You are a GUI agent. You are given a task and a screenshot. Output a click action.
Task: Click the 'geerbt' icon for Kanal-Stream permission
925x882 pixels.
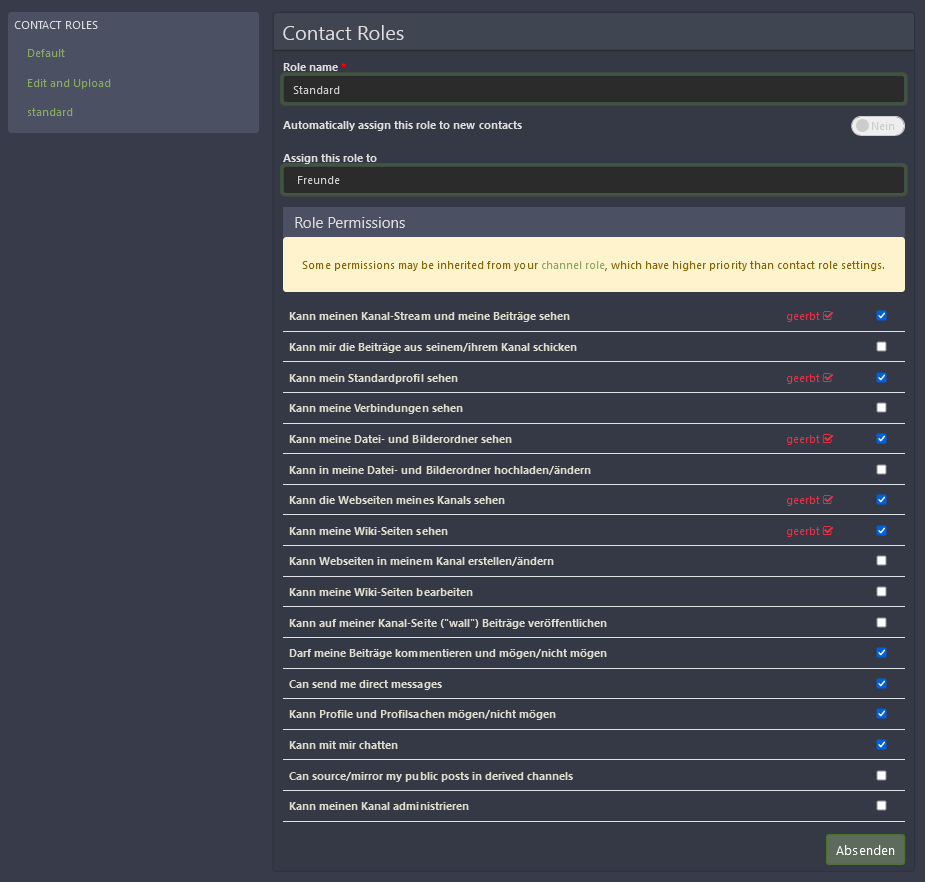tap(828, 316)
